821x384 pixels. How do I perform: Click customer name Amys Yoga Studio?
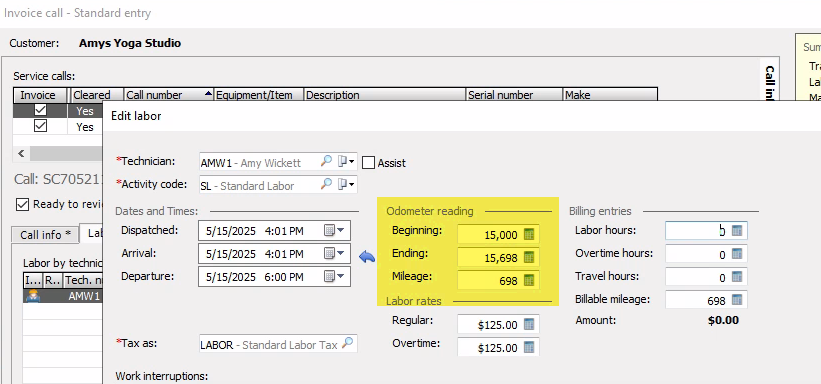[x=130, y=43]
